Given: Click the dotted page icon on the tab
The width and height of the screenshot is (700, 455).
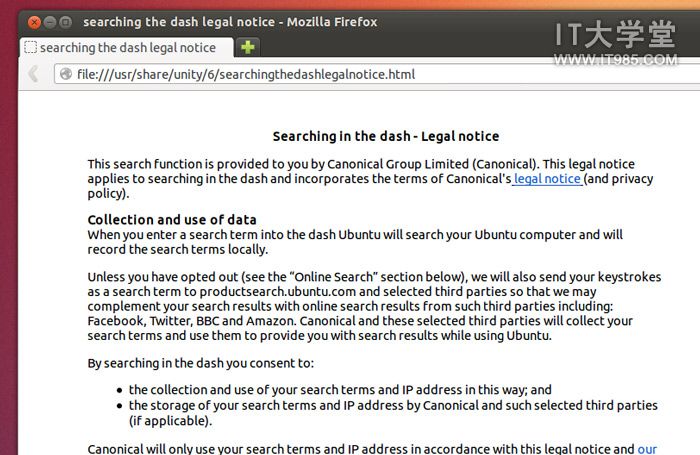Looking at the screenshot, I should [30, 47].
